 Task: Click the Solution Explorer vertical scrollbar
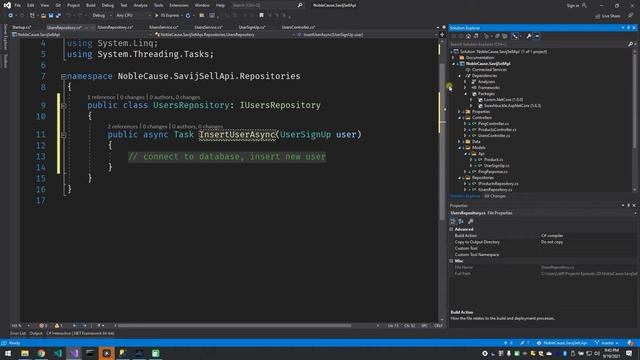point(634,102)
